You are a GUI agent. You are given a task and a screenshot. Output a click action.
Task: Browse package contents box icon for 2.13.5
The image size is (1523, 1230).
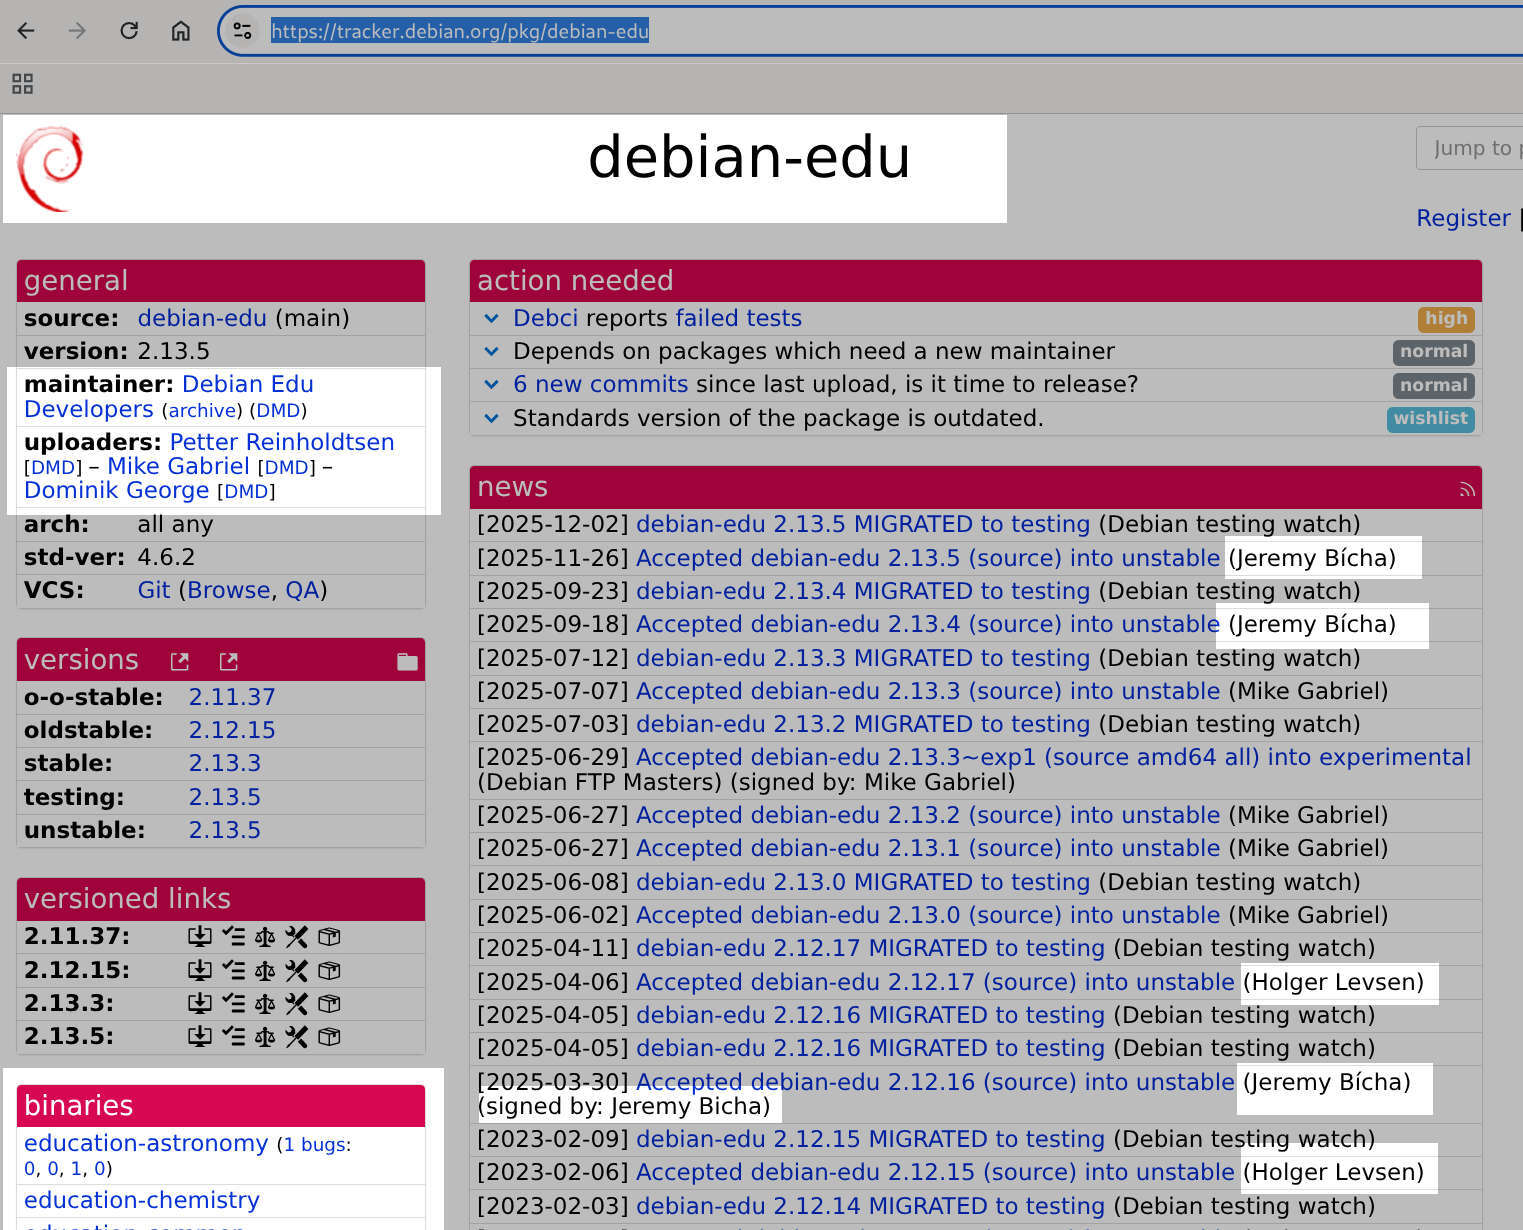point(329,1037)
